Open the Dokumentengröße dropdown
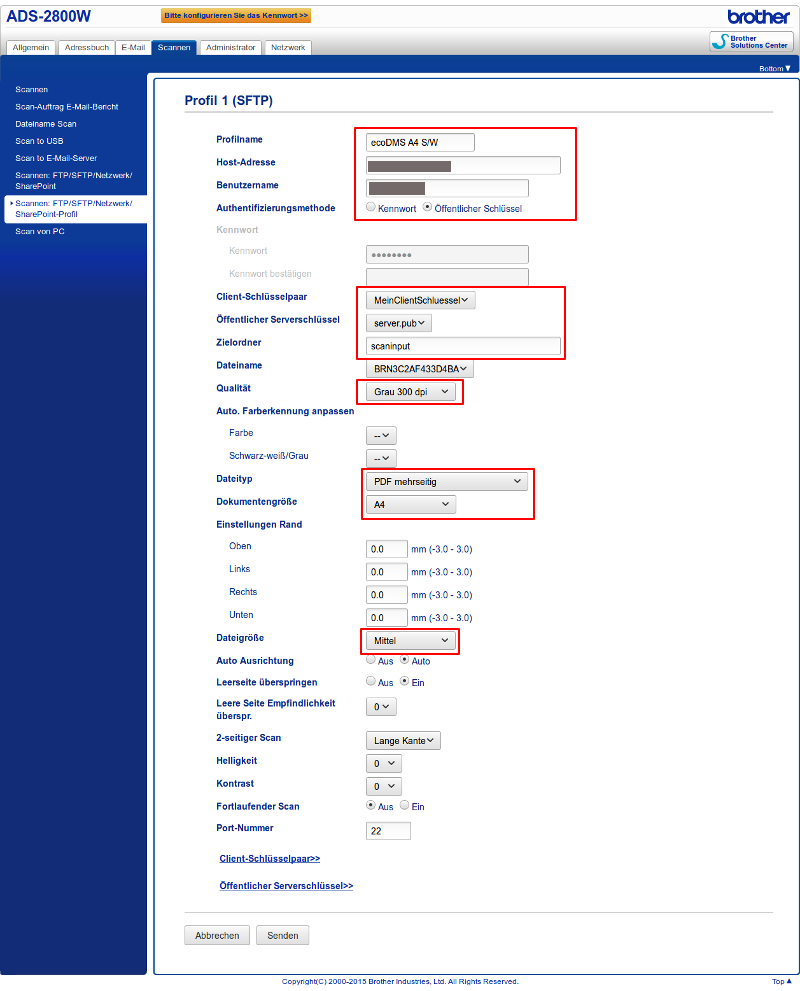The width and height of the screenshot is (800, 991). (x=411, y=504)
